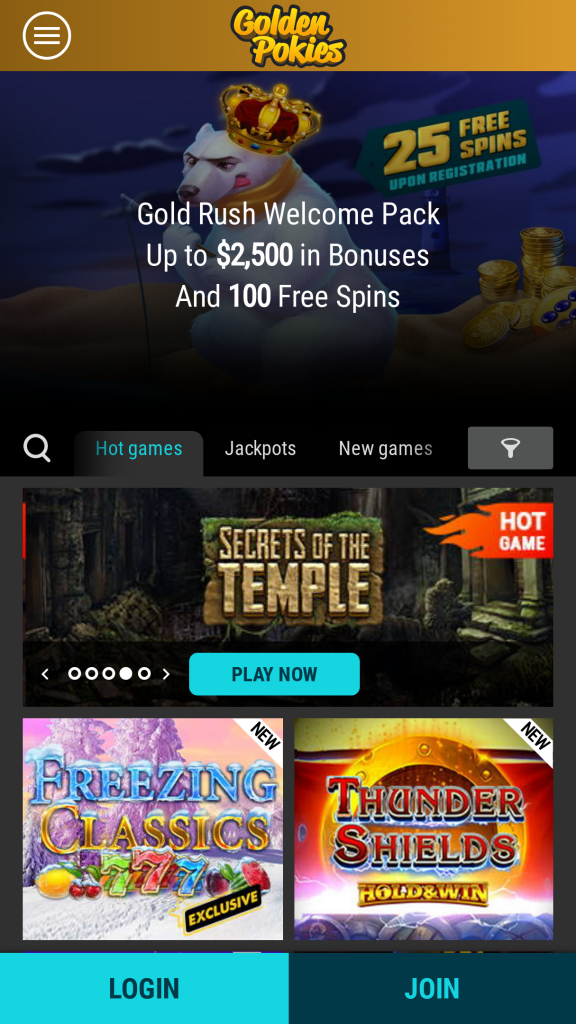
Task: Open the Freezing Classics game thumbnail
Action: tap(153, 829)
